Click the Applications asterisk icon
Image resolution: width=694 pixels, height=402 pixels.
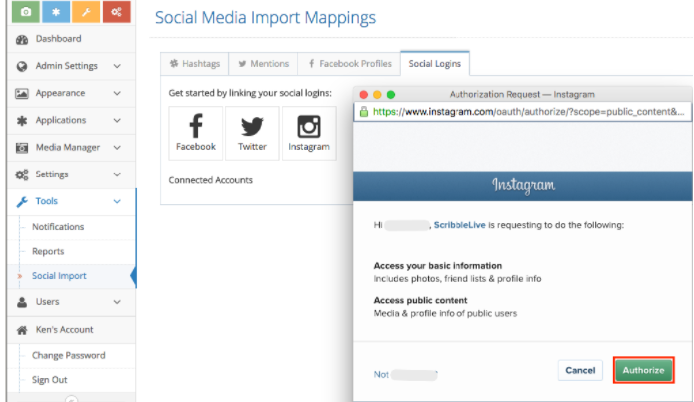(x=22, y=120)
